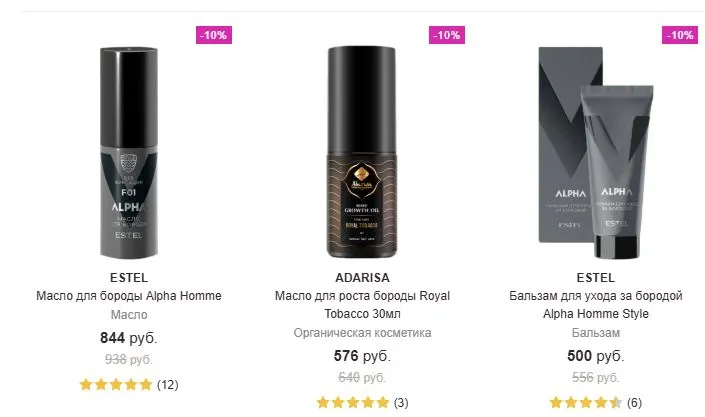
Task: Click the star rating under the 576 руб. product
Action: (353, 402)
